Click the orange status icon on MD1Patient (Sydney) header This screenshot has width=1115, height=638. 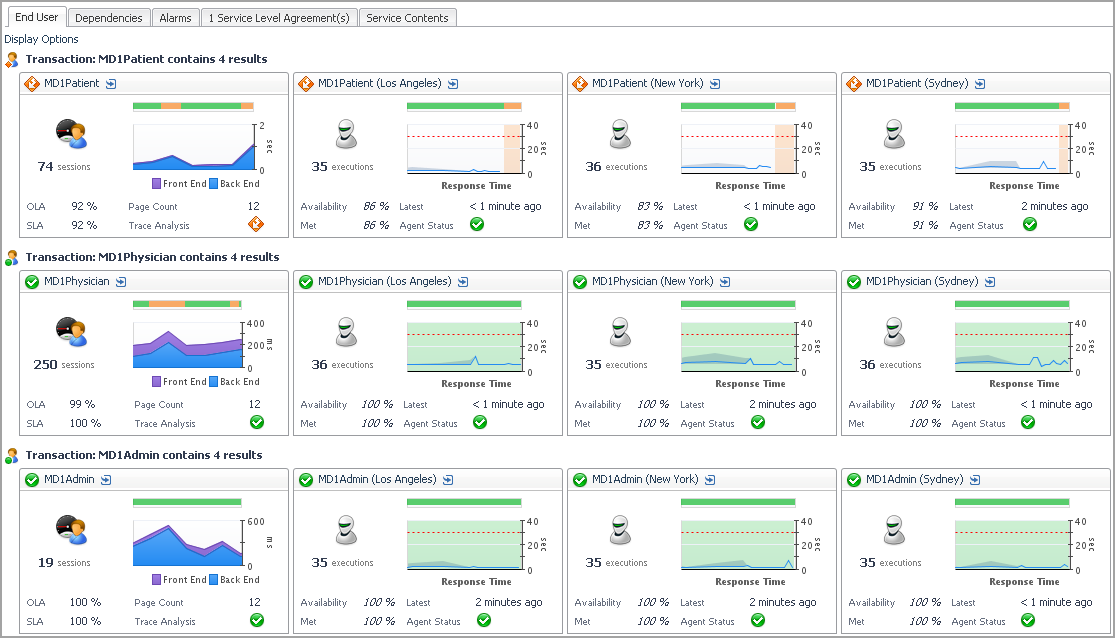pos(853,84)
